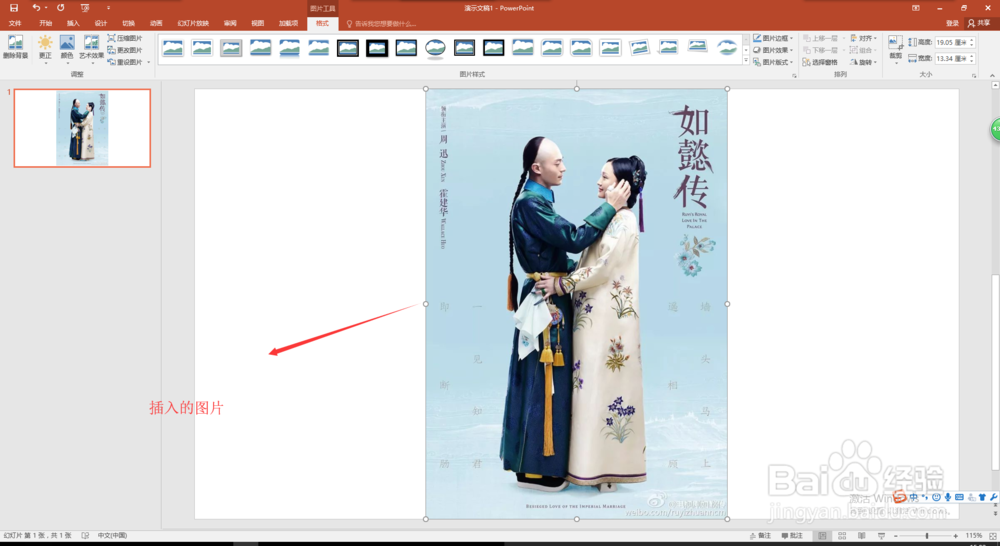The height and width of the screenshot is (546, 1000).
Task: Toggle the 批注 comments pane
Action: [x=793, y=536]
